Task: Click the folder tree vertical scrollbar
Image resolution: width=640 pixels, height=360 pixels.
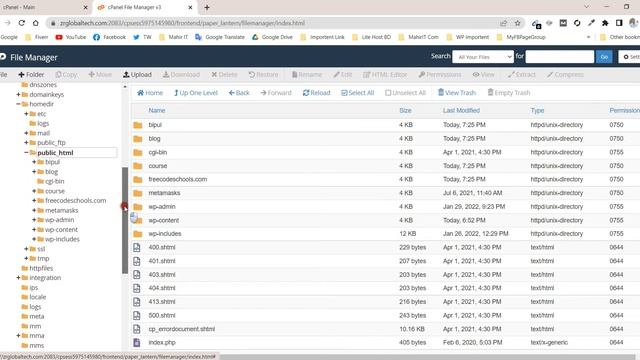Action: pos(125,220)
